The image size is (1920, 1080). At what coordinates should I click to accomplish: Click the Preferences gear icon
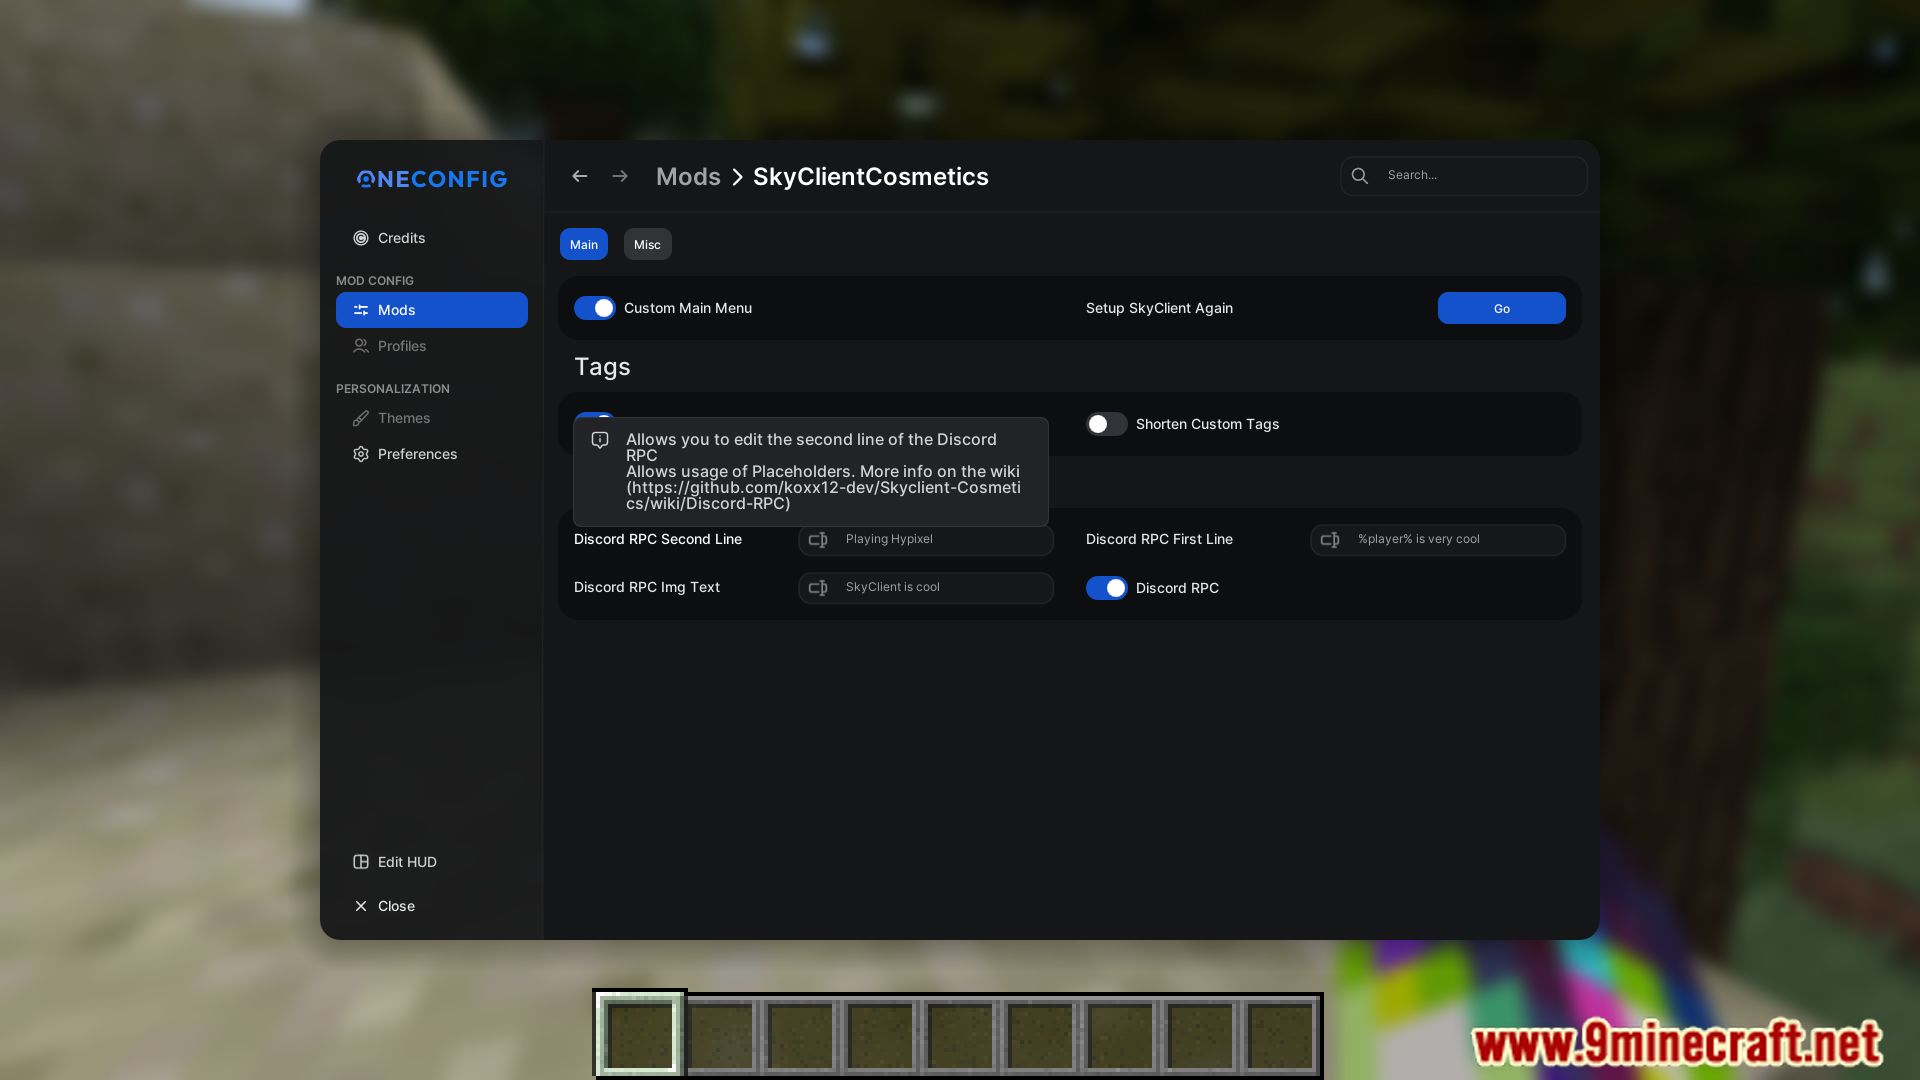pos(361,454)
